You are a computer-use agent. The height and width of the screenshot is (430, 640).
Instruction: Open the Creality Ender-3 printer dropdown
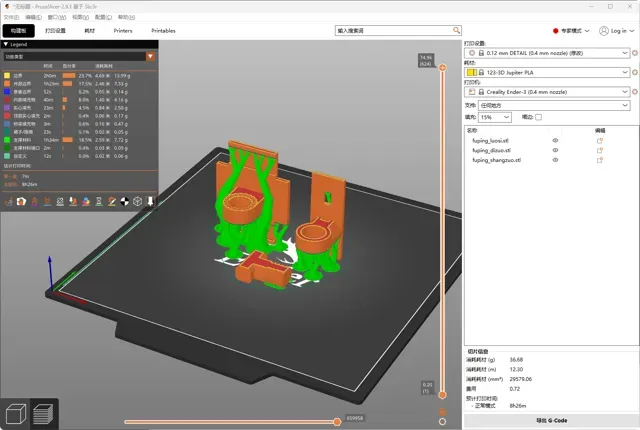coord(547,92)
